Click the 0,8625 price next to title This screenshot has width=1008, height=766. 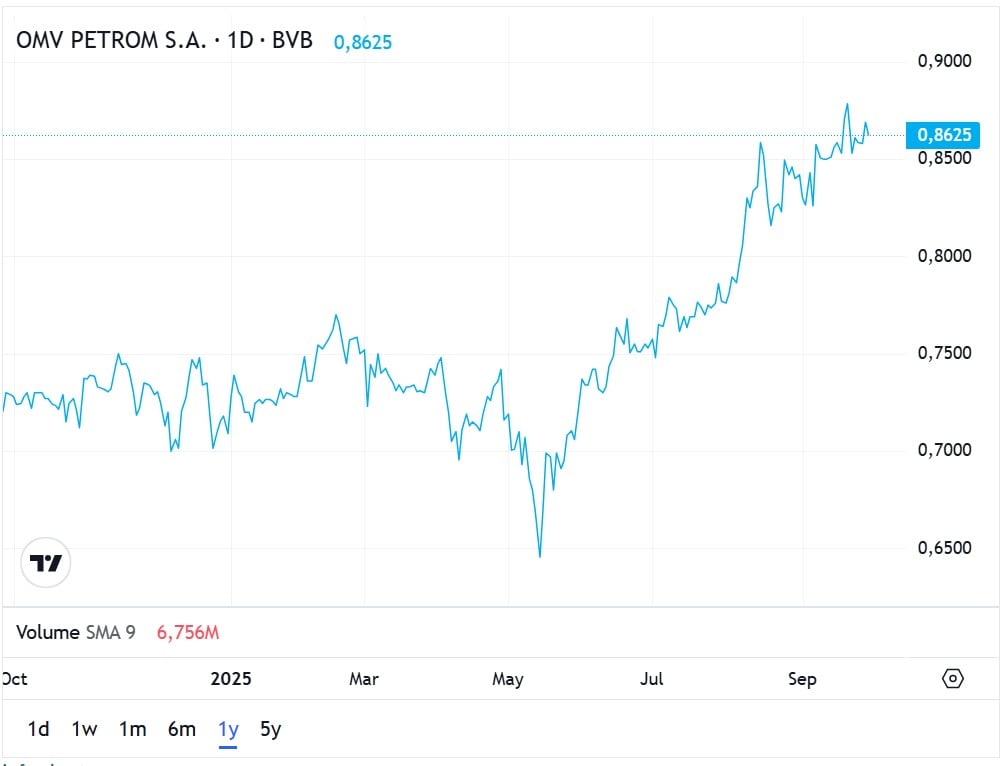[362, 42]
